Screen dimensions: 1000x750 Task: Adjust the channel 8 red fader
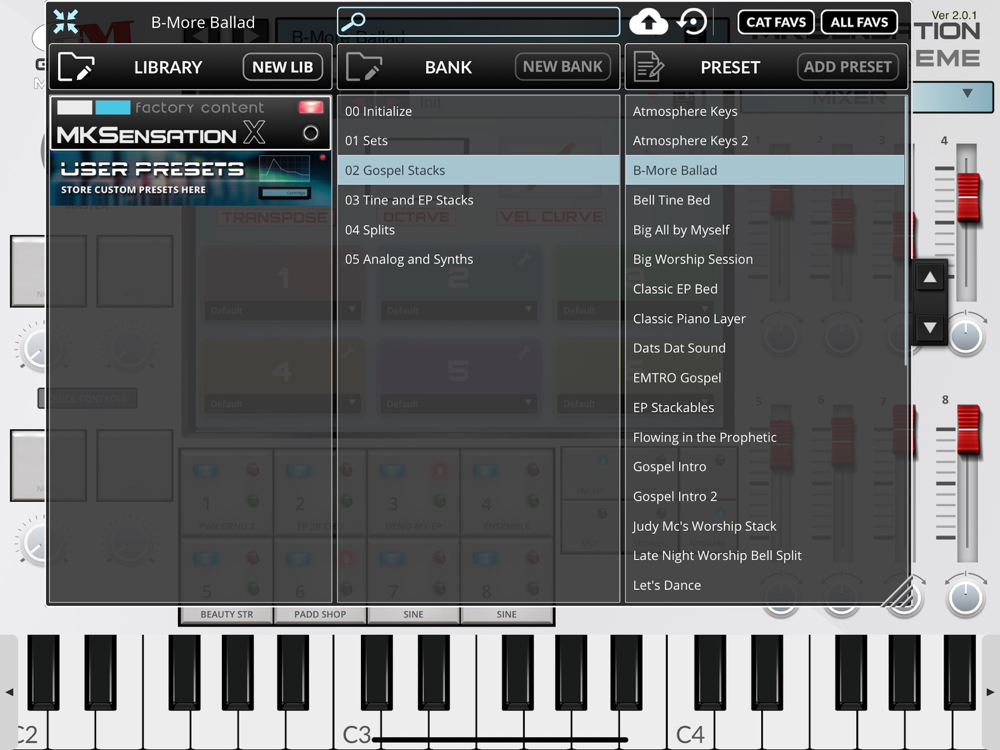point(968,429)
